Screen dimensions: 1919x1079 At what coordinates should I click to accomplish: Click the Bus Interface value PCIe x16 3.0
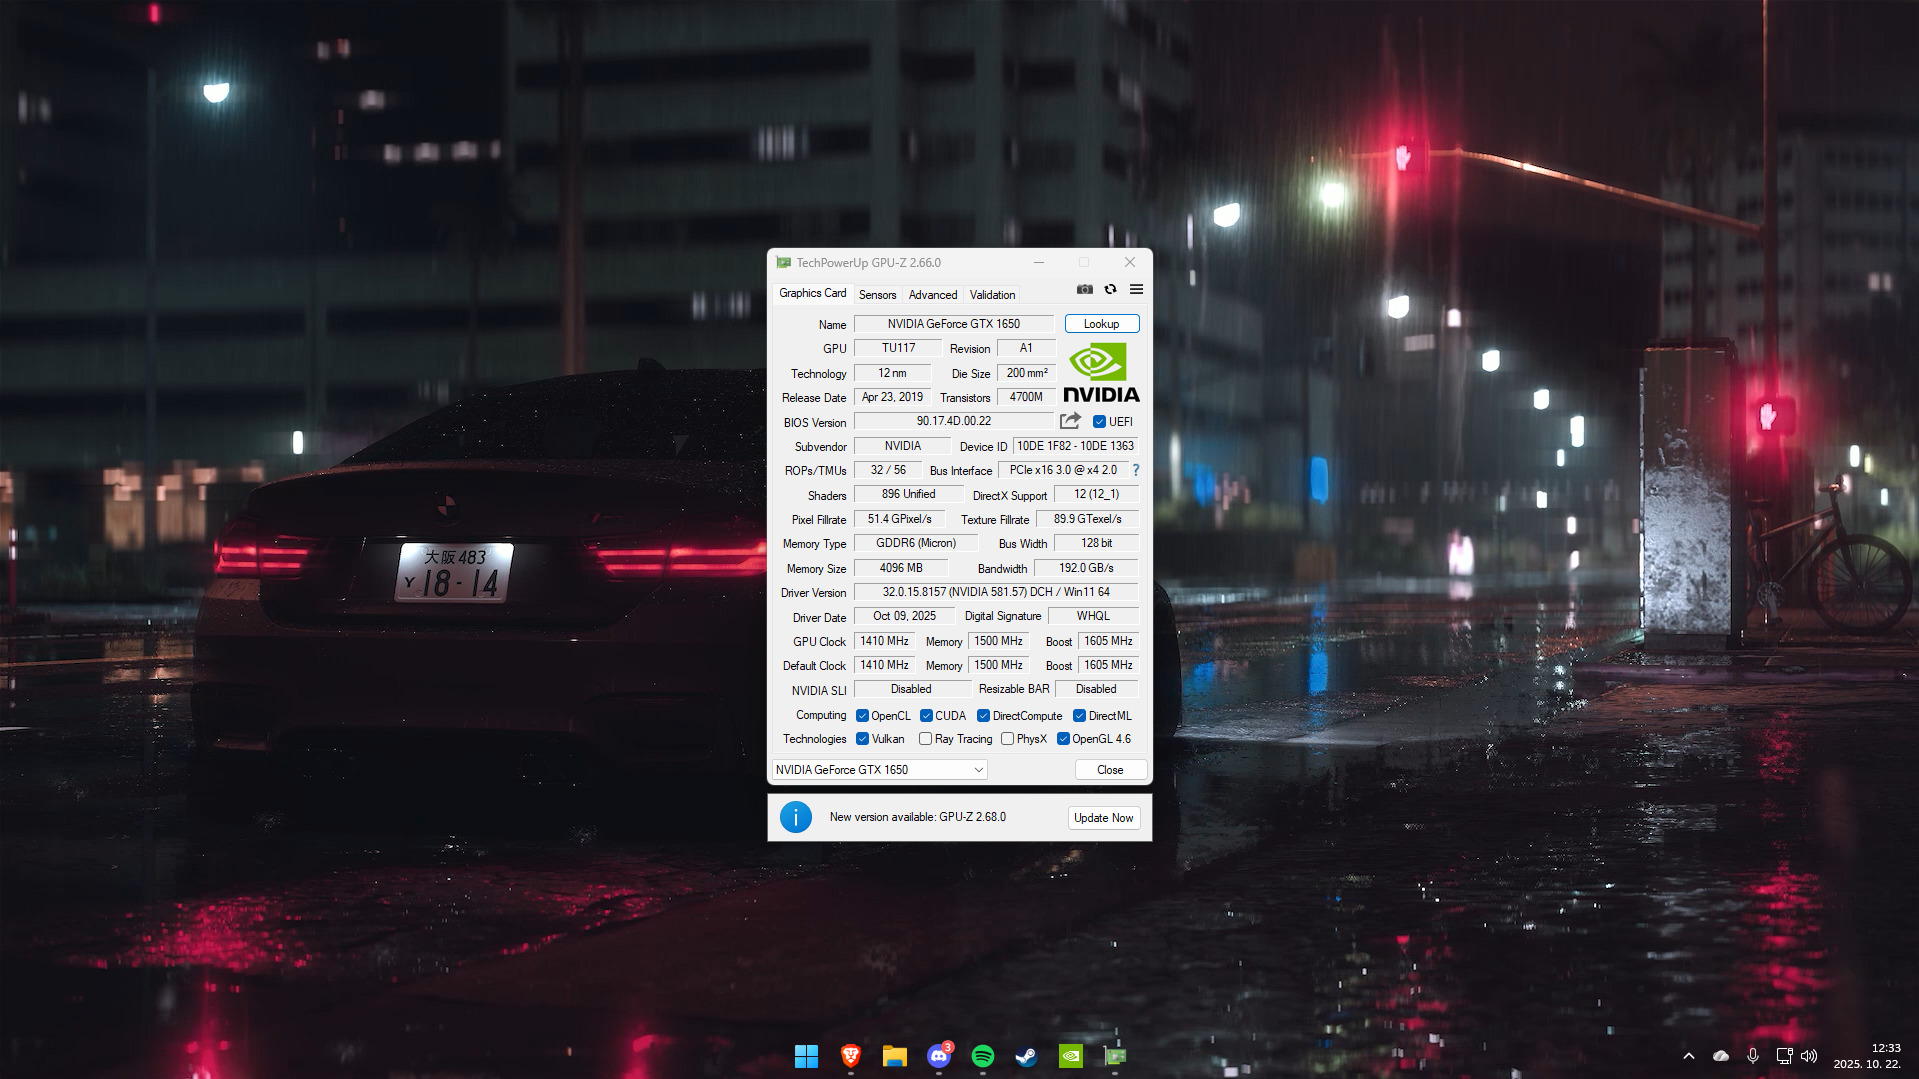click(x=1063, y=470)
